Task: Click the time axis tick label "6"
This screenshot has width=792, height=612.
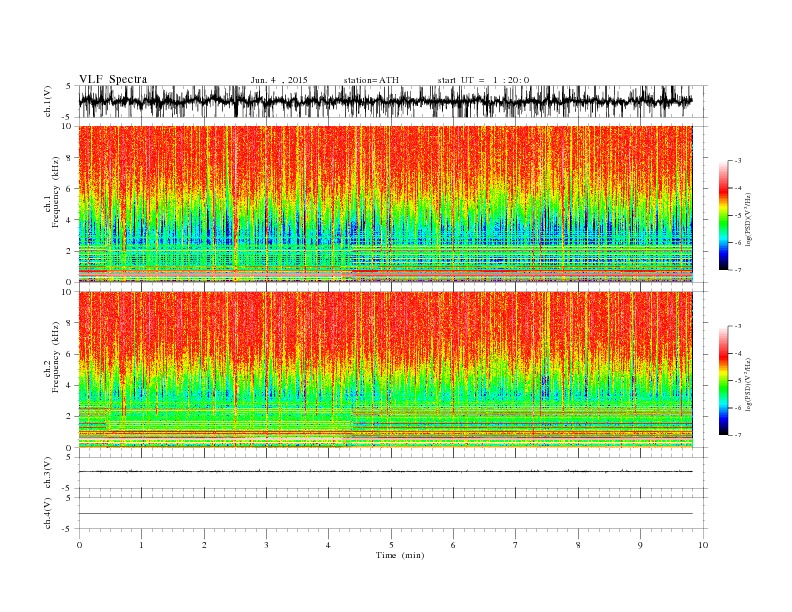Action: (453, 545)
